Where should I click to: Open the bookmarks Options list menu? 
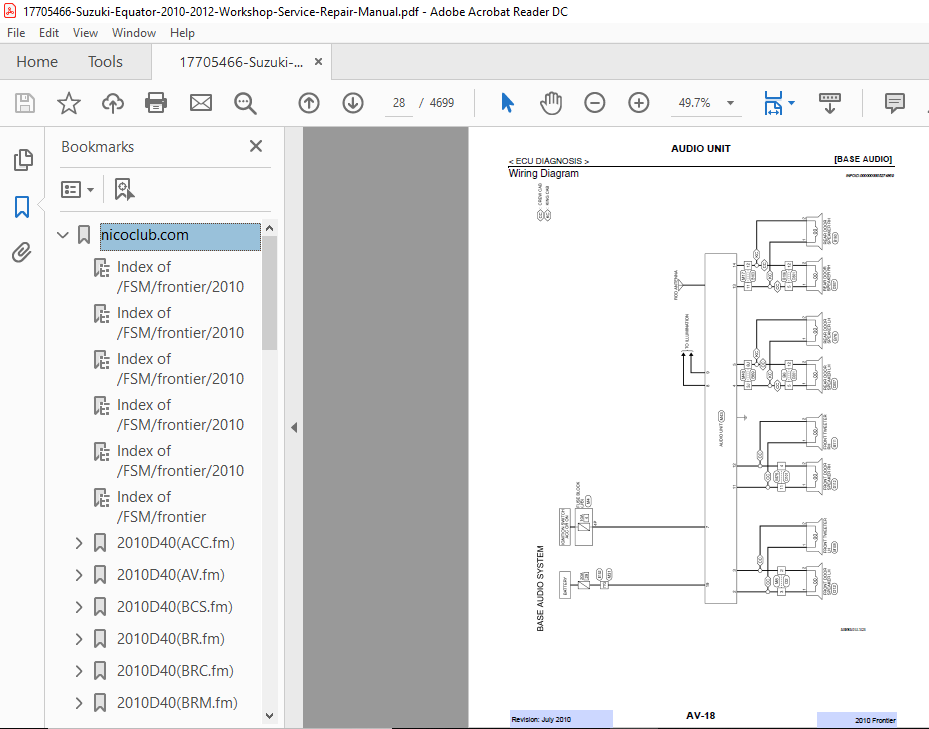click(x=77, y=190)
